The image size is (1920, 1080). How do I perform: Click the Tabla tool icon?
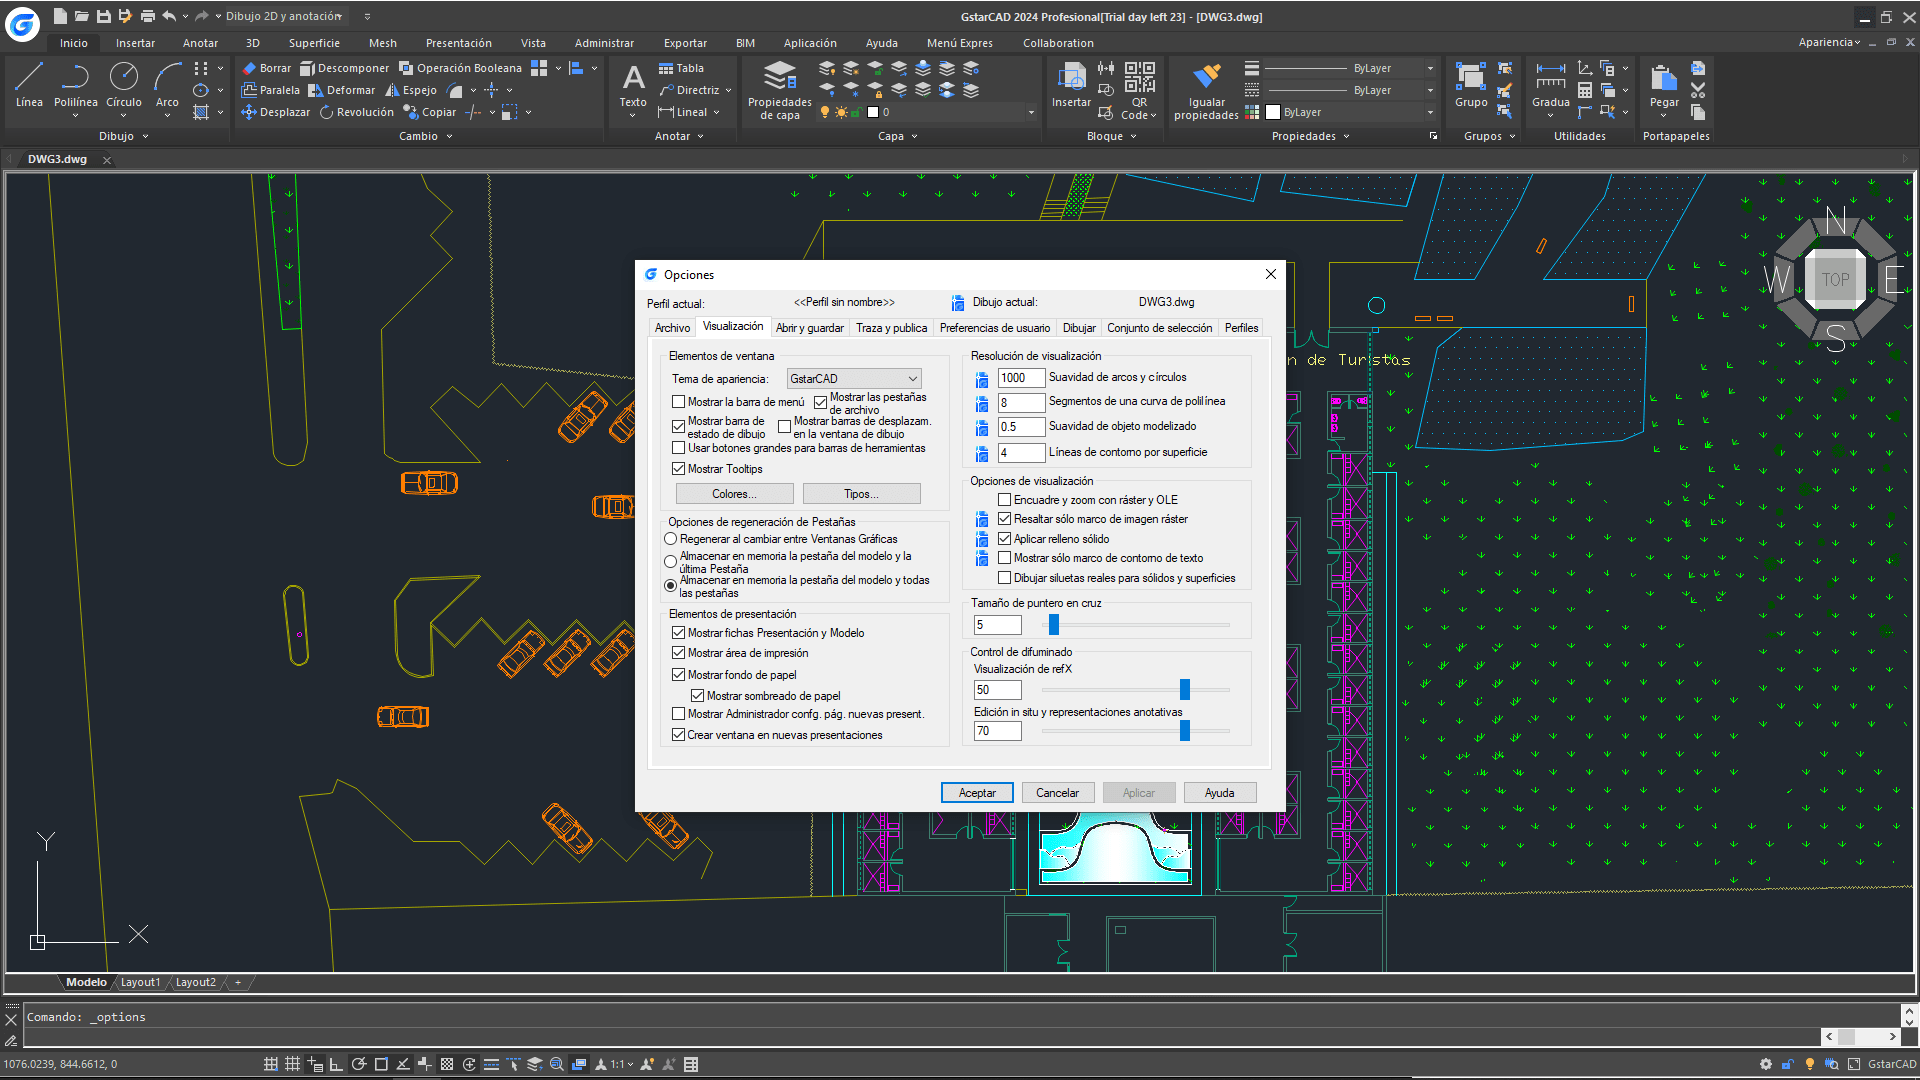coord(666,68)
